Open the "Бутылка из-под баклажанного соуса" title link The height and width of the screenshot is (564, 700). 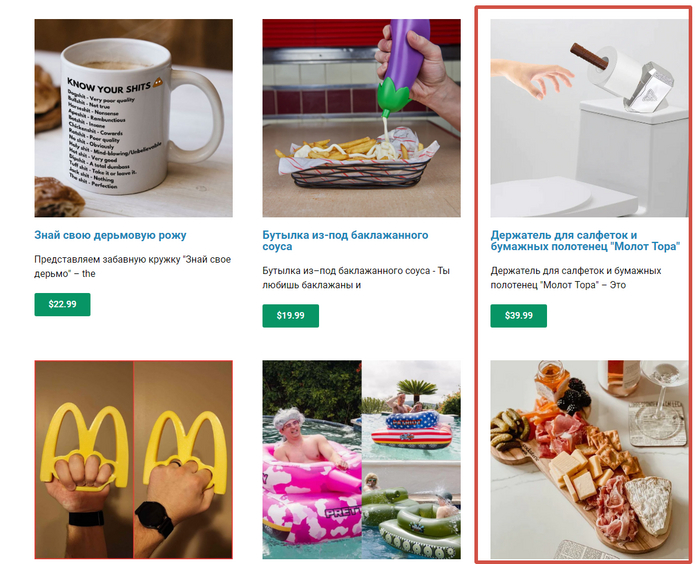[345, 241]
